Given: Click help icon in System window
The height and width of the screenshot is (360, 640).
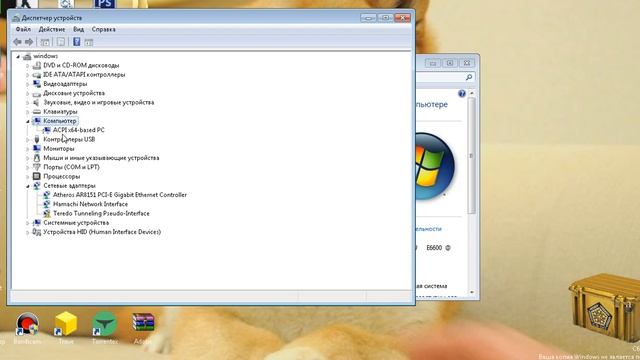Looking at the screenshot, I should tap(462, 93).
